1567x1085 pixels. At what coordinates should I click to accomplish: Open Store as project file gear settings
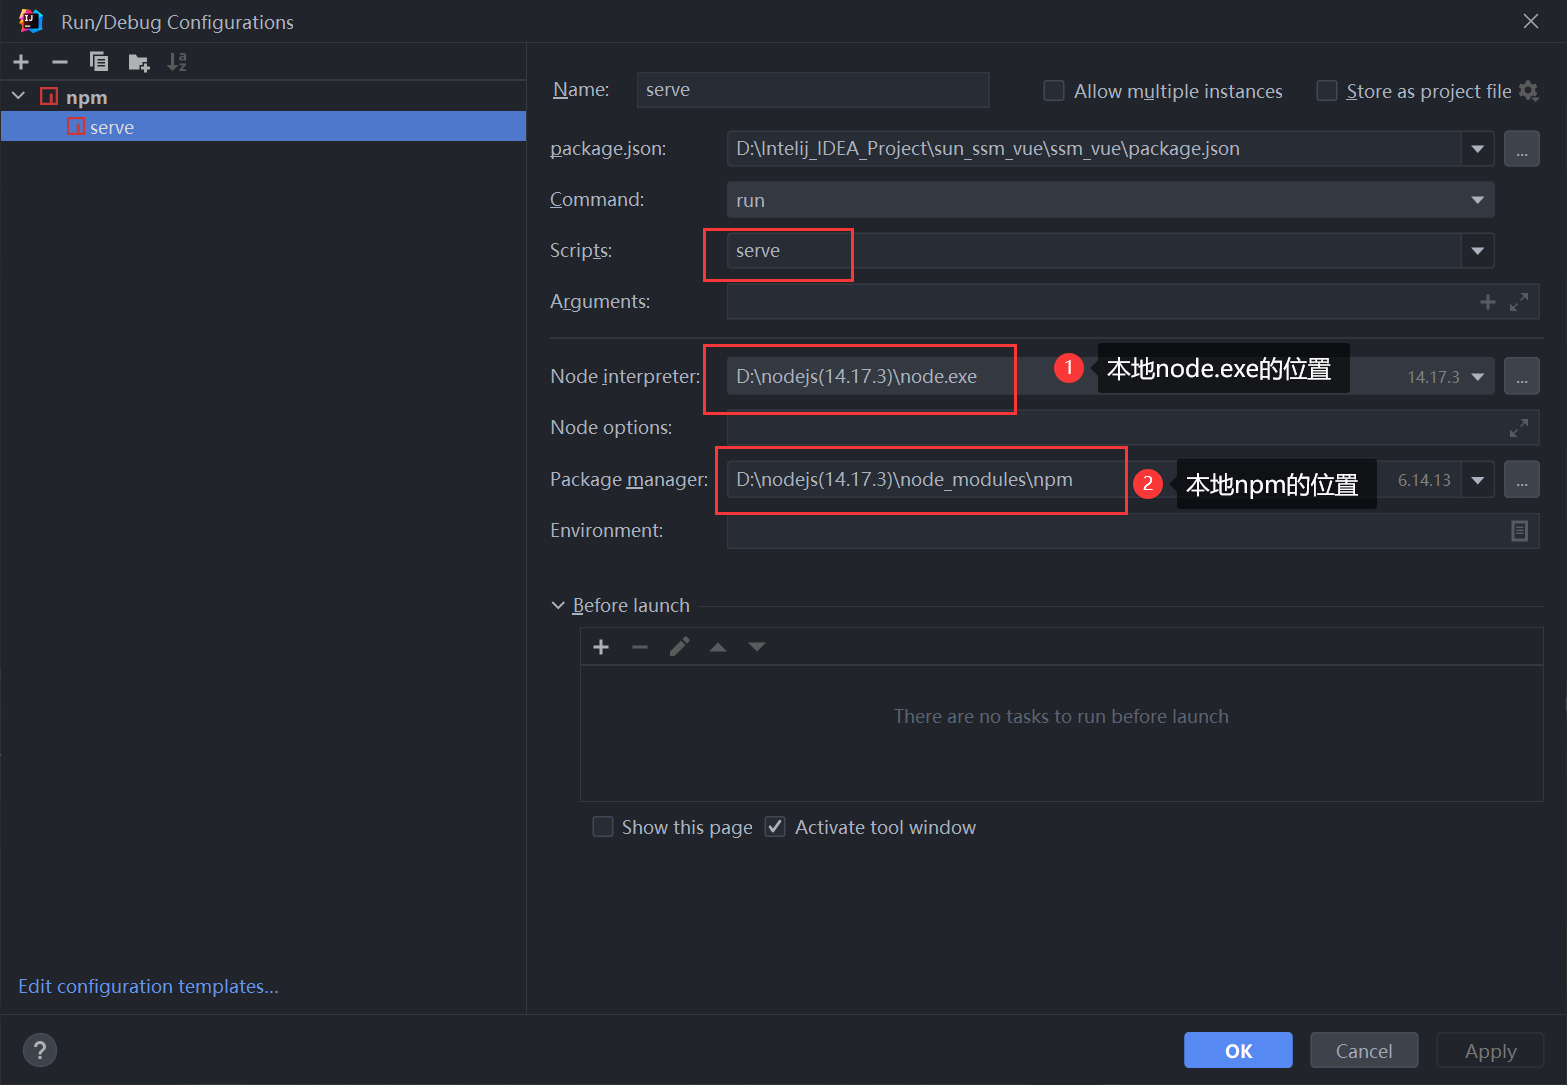(x=1528, y=91)
